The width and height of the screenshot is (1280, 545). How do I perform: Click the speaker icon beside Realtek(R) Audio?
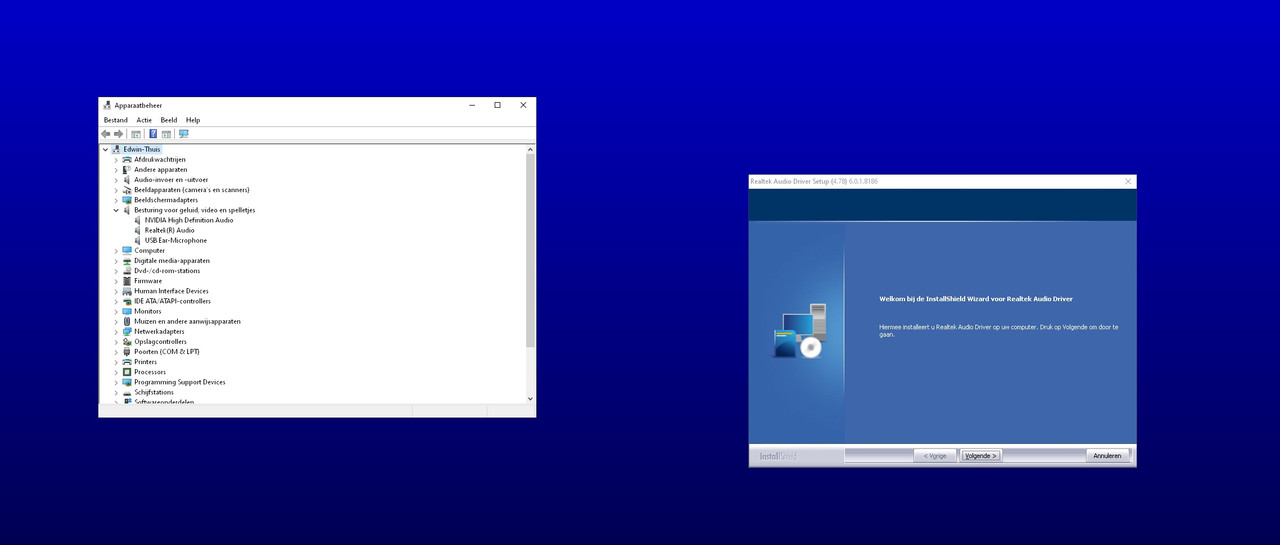[138, 230]
